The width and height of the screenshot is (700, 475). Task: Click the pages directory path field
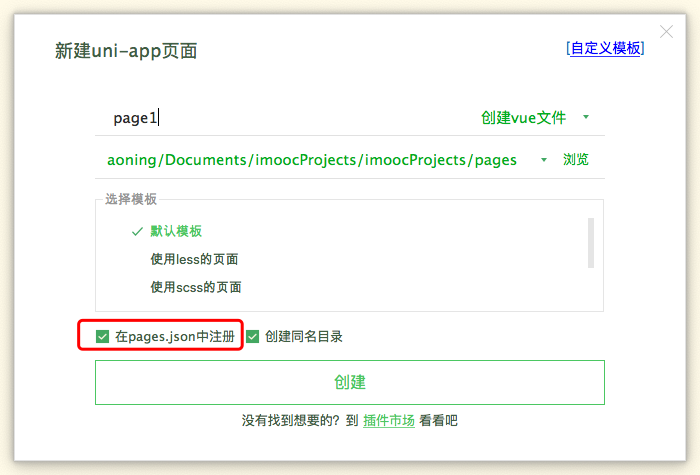(312, 160)
